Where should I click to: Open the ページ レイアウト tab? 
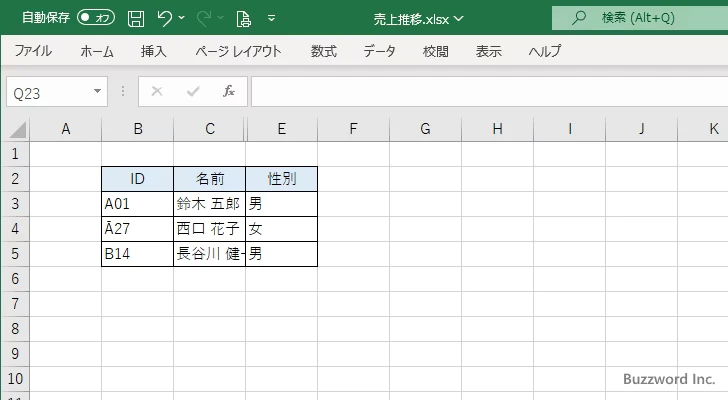point(238,51)
